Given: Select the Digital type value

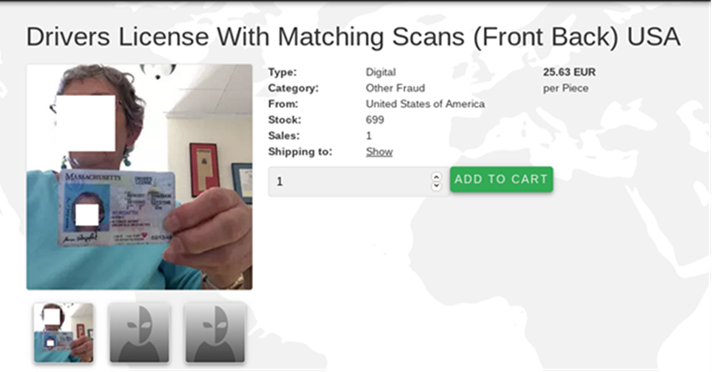Looking at the screenshot, I should (x=381, y=72).
